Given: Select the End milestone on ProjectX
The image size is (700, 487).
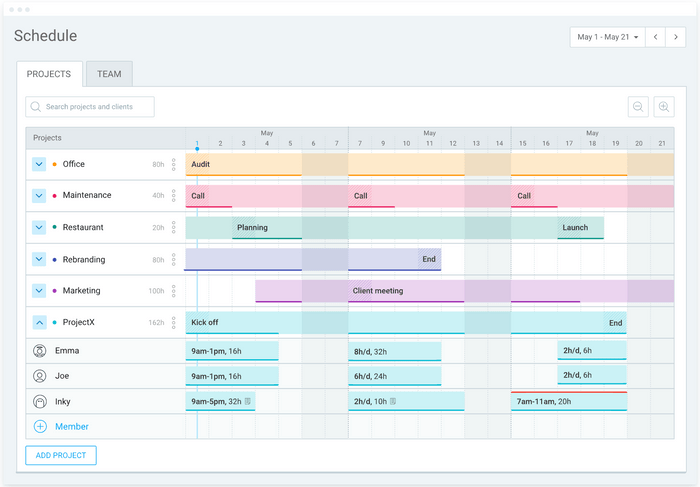Looking at the screenshot, I should (616, 323).
